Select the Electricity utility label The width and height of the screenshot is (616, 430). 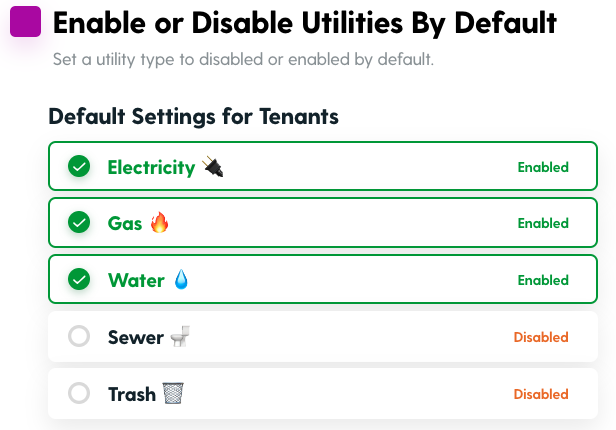pos(152,168)
